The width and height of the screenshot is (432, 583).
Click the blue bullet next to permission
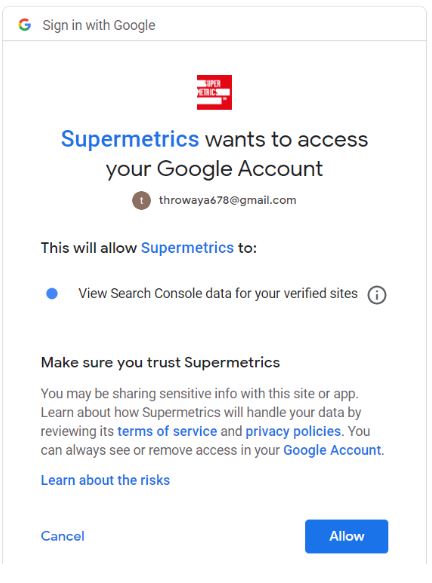(52, 293)
